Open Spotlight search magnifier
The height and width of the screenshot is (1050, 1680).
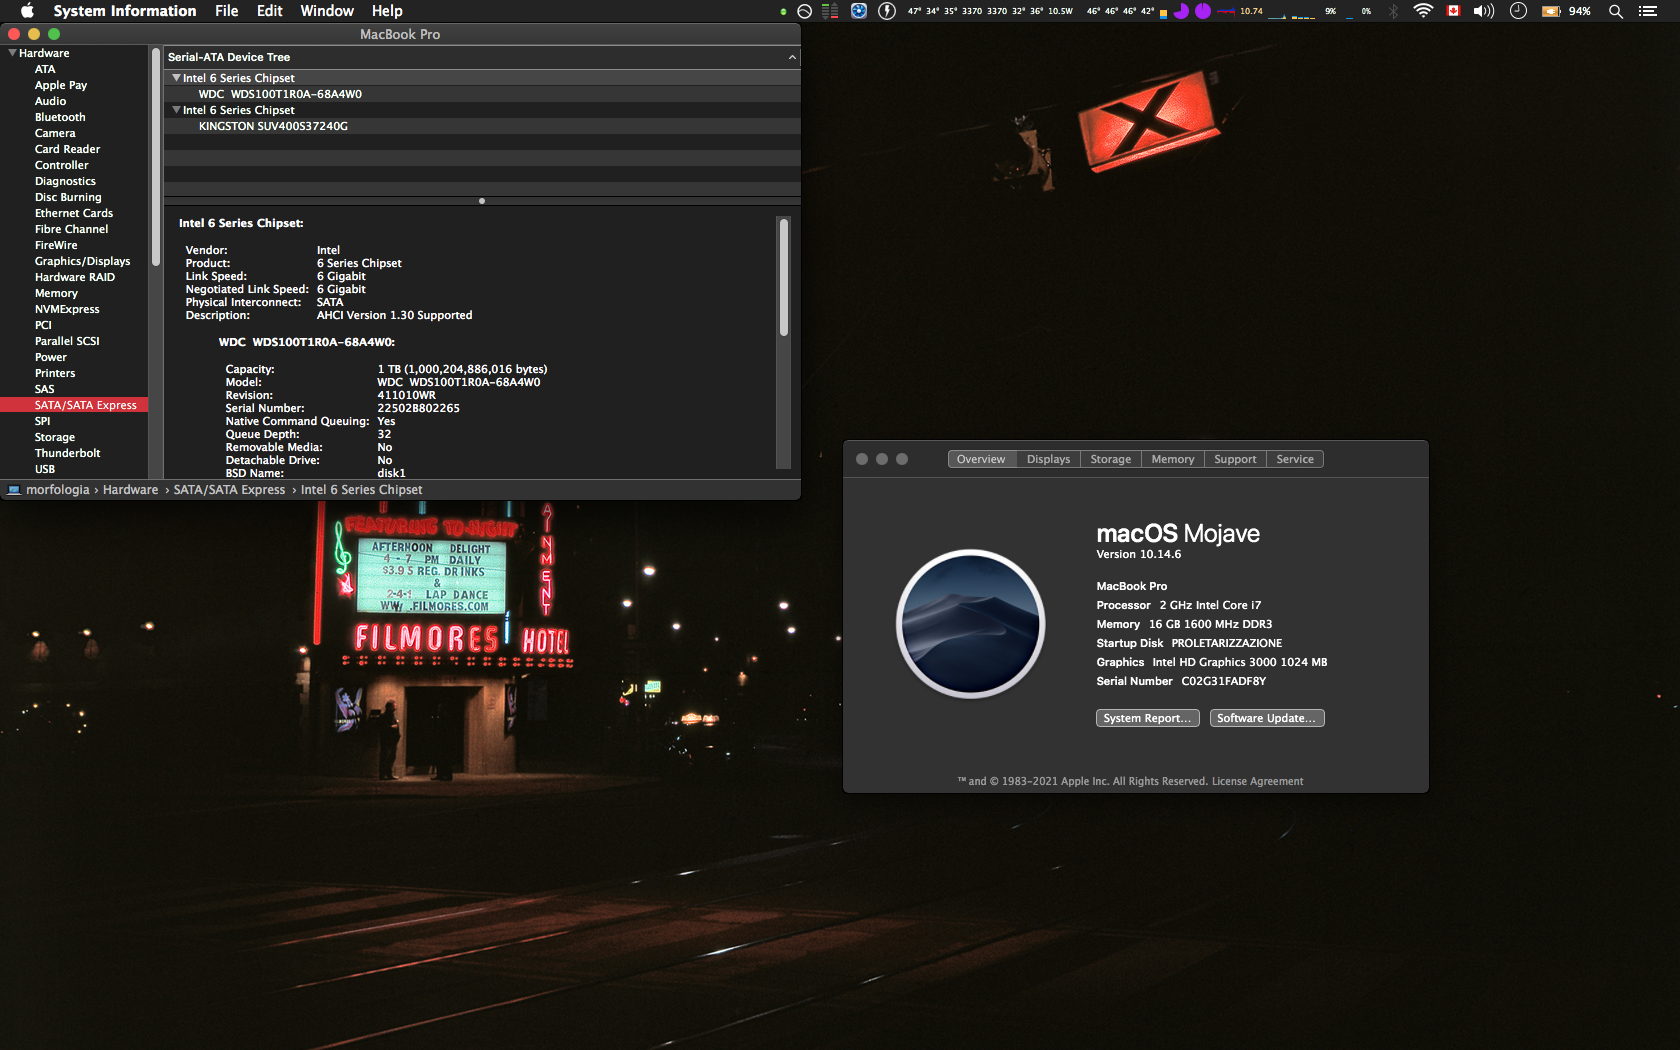click(1615, 11)
